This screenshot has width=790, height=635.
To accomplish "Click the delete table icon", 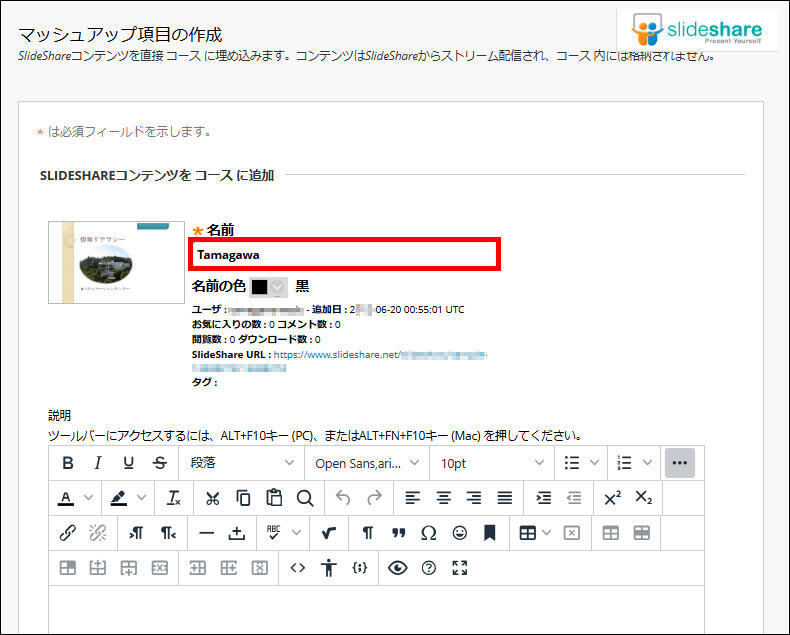I will 572,533.
